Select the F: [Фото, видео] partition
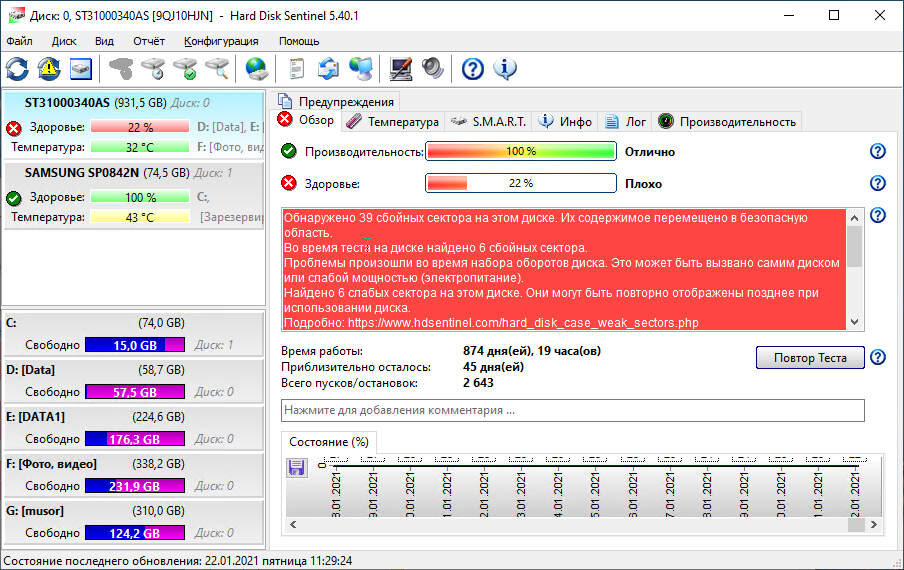904x570 pixels. (x=134, y=475)
